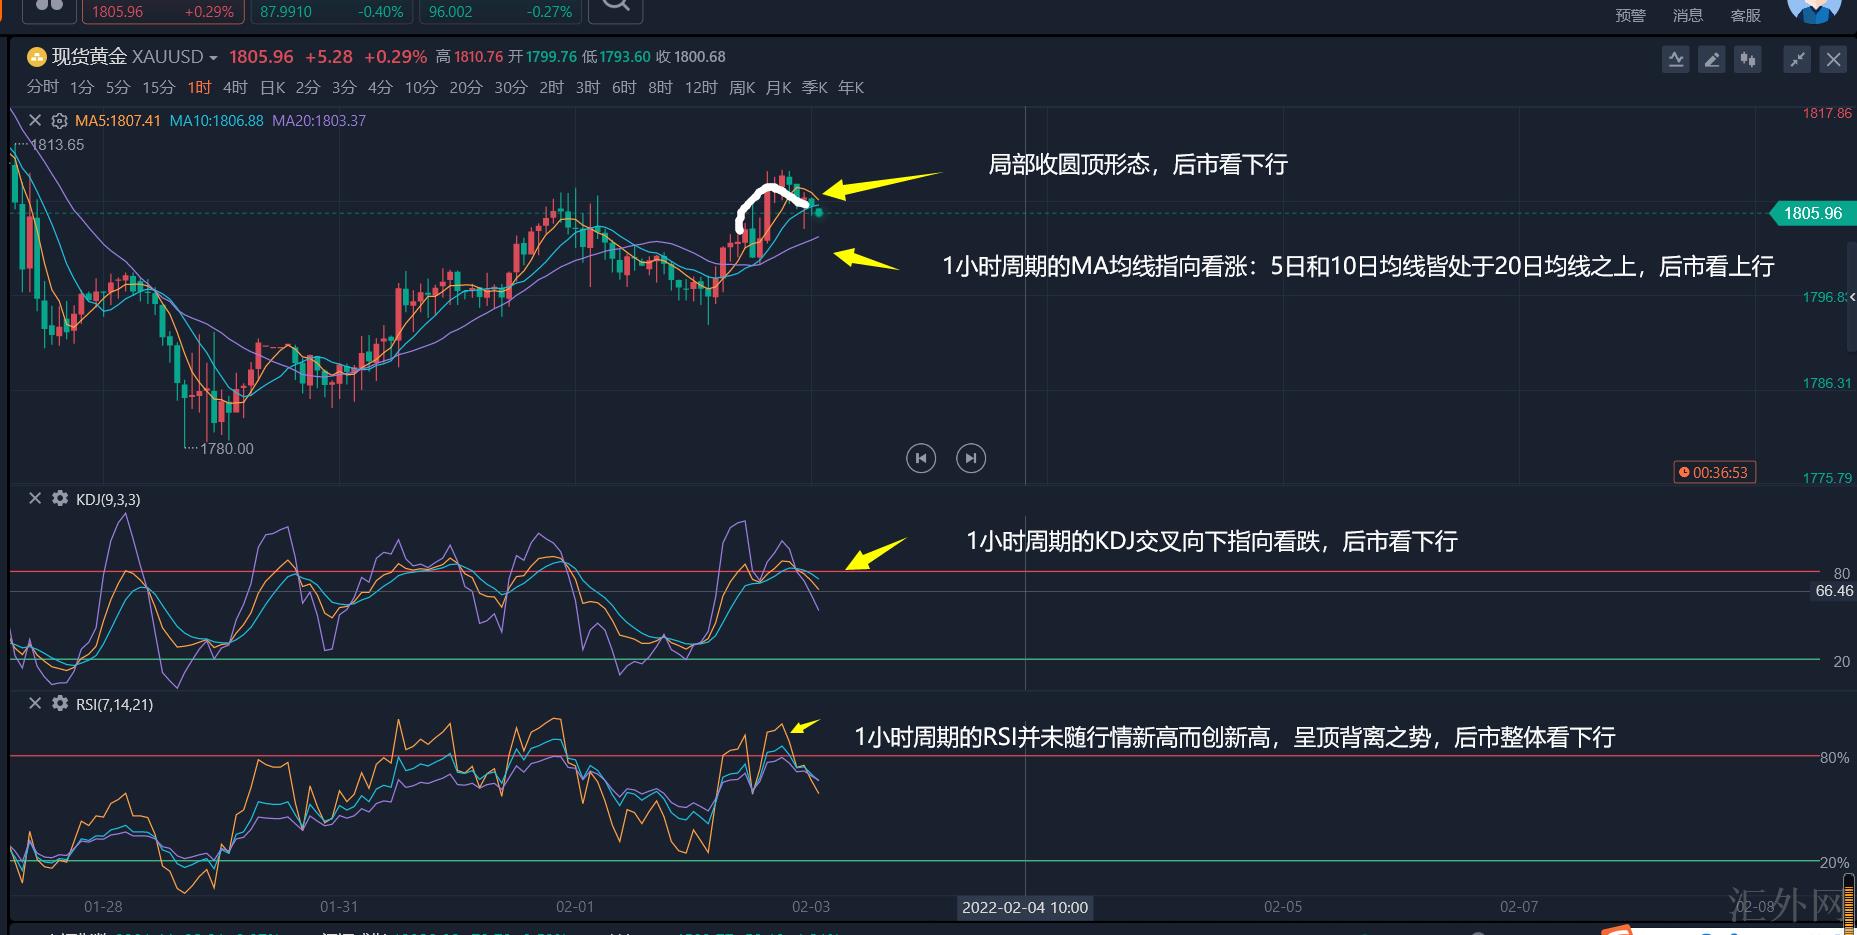This screenshot has height=935, width=1857.
Task: Switch to 15分 timeframe
Action: click(158, 87)
